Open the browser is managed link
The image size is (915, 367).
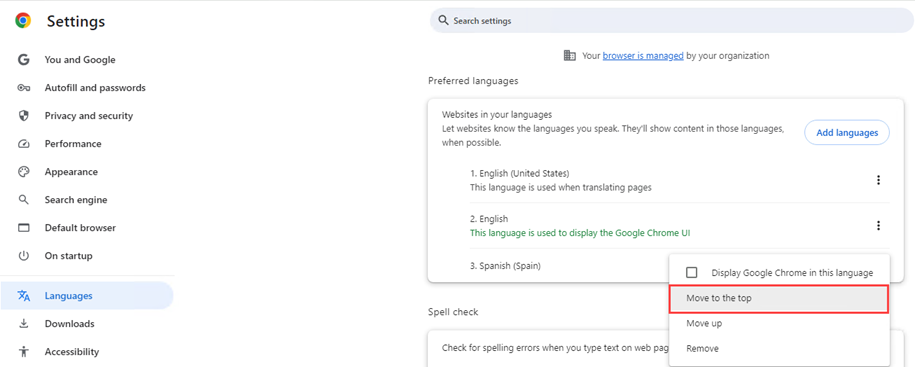(643, 55)
